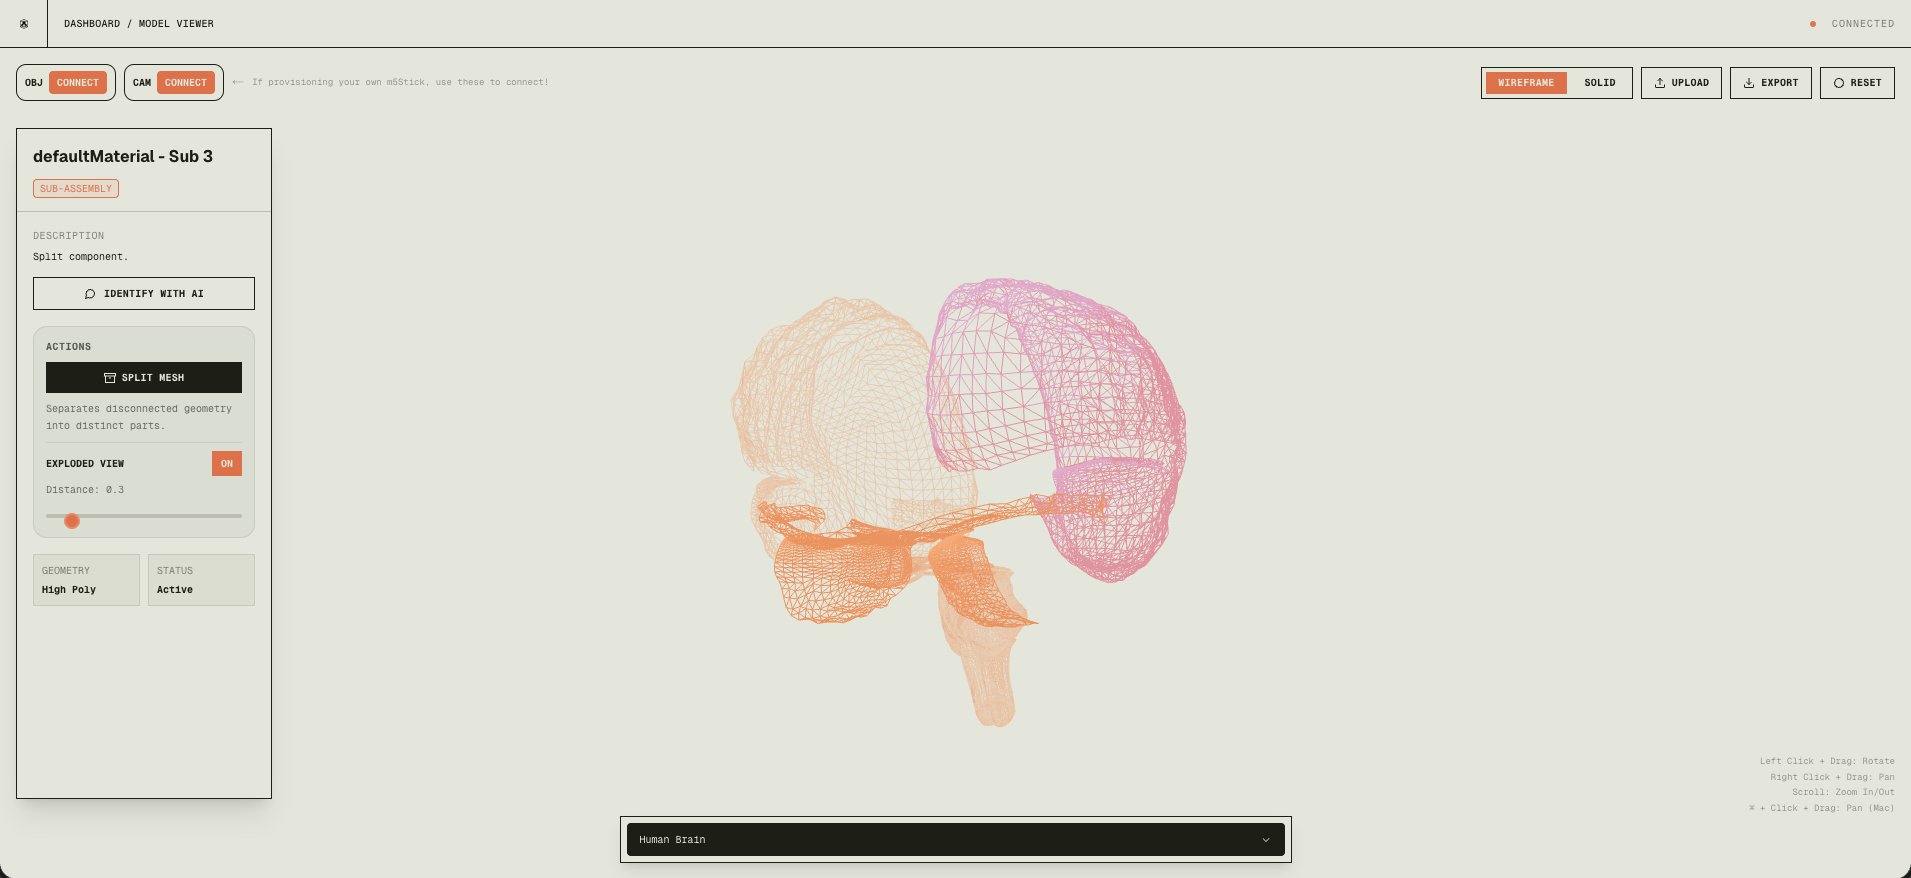Click the Sub-Assembly tag badge

(x=76, y=189)
